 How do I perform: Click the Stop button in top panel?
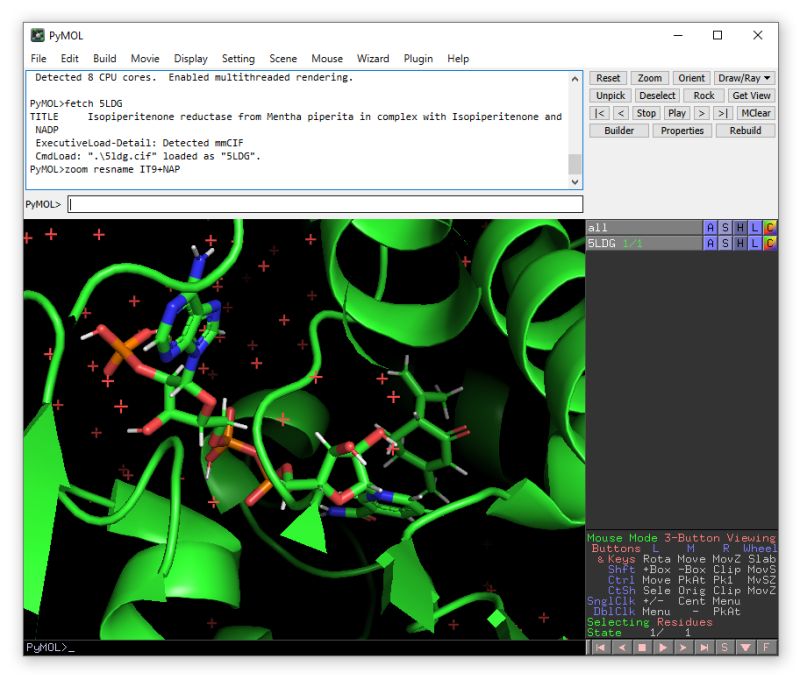[x=646, y=113]
